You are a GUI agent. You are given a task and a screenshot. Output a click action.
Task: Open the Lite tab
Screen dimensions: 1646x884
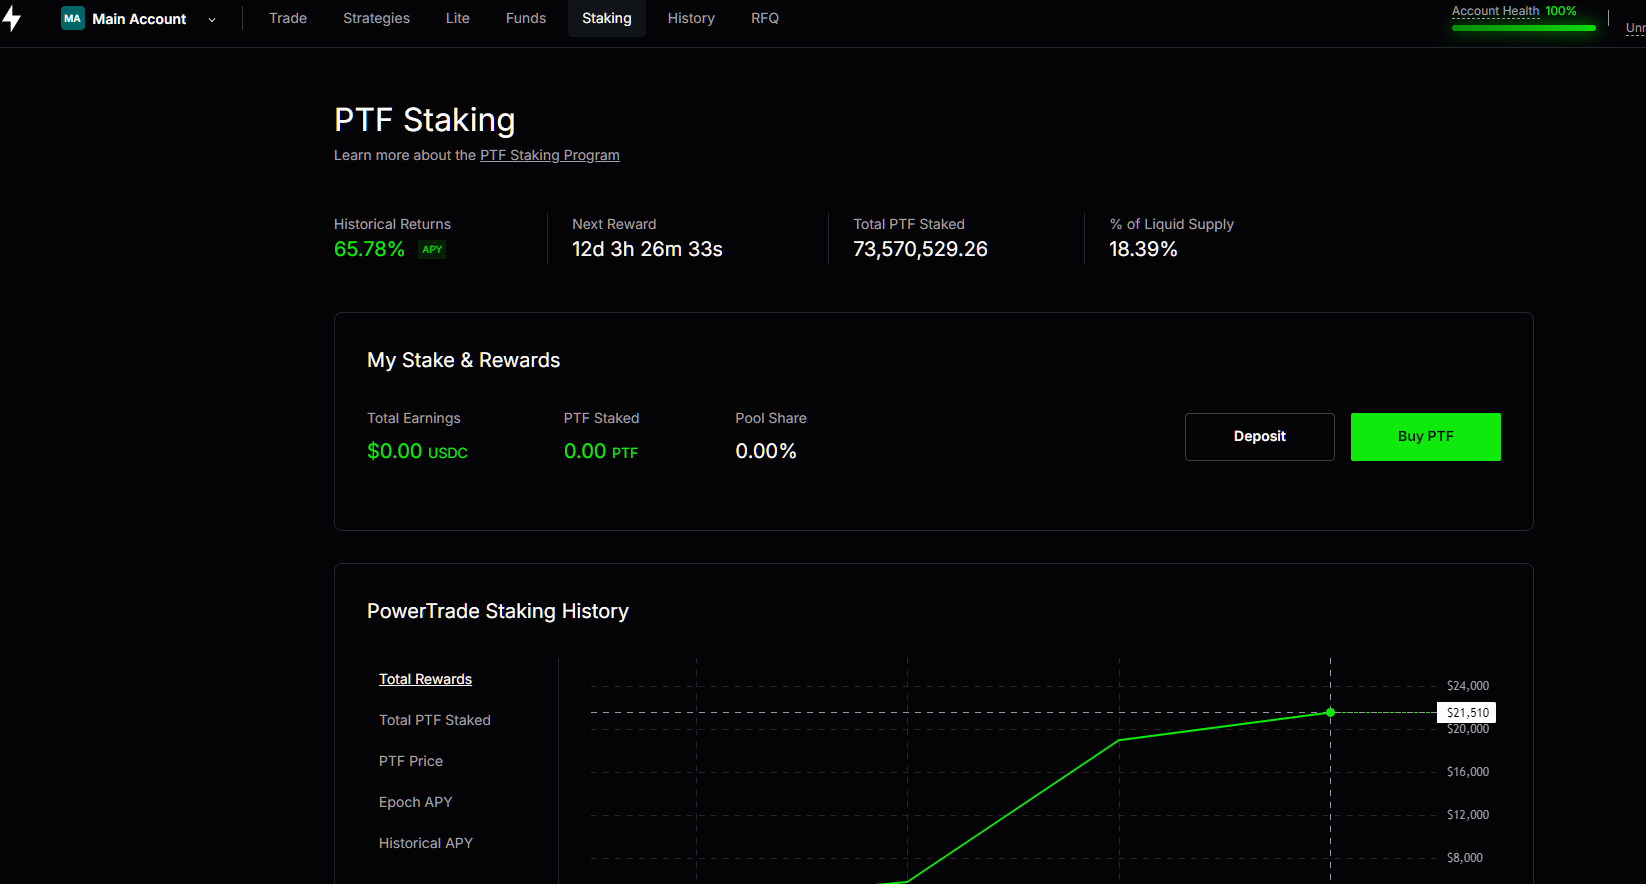tap(458, 19)
